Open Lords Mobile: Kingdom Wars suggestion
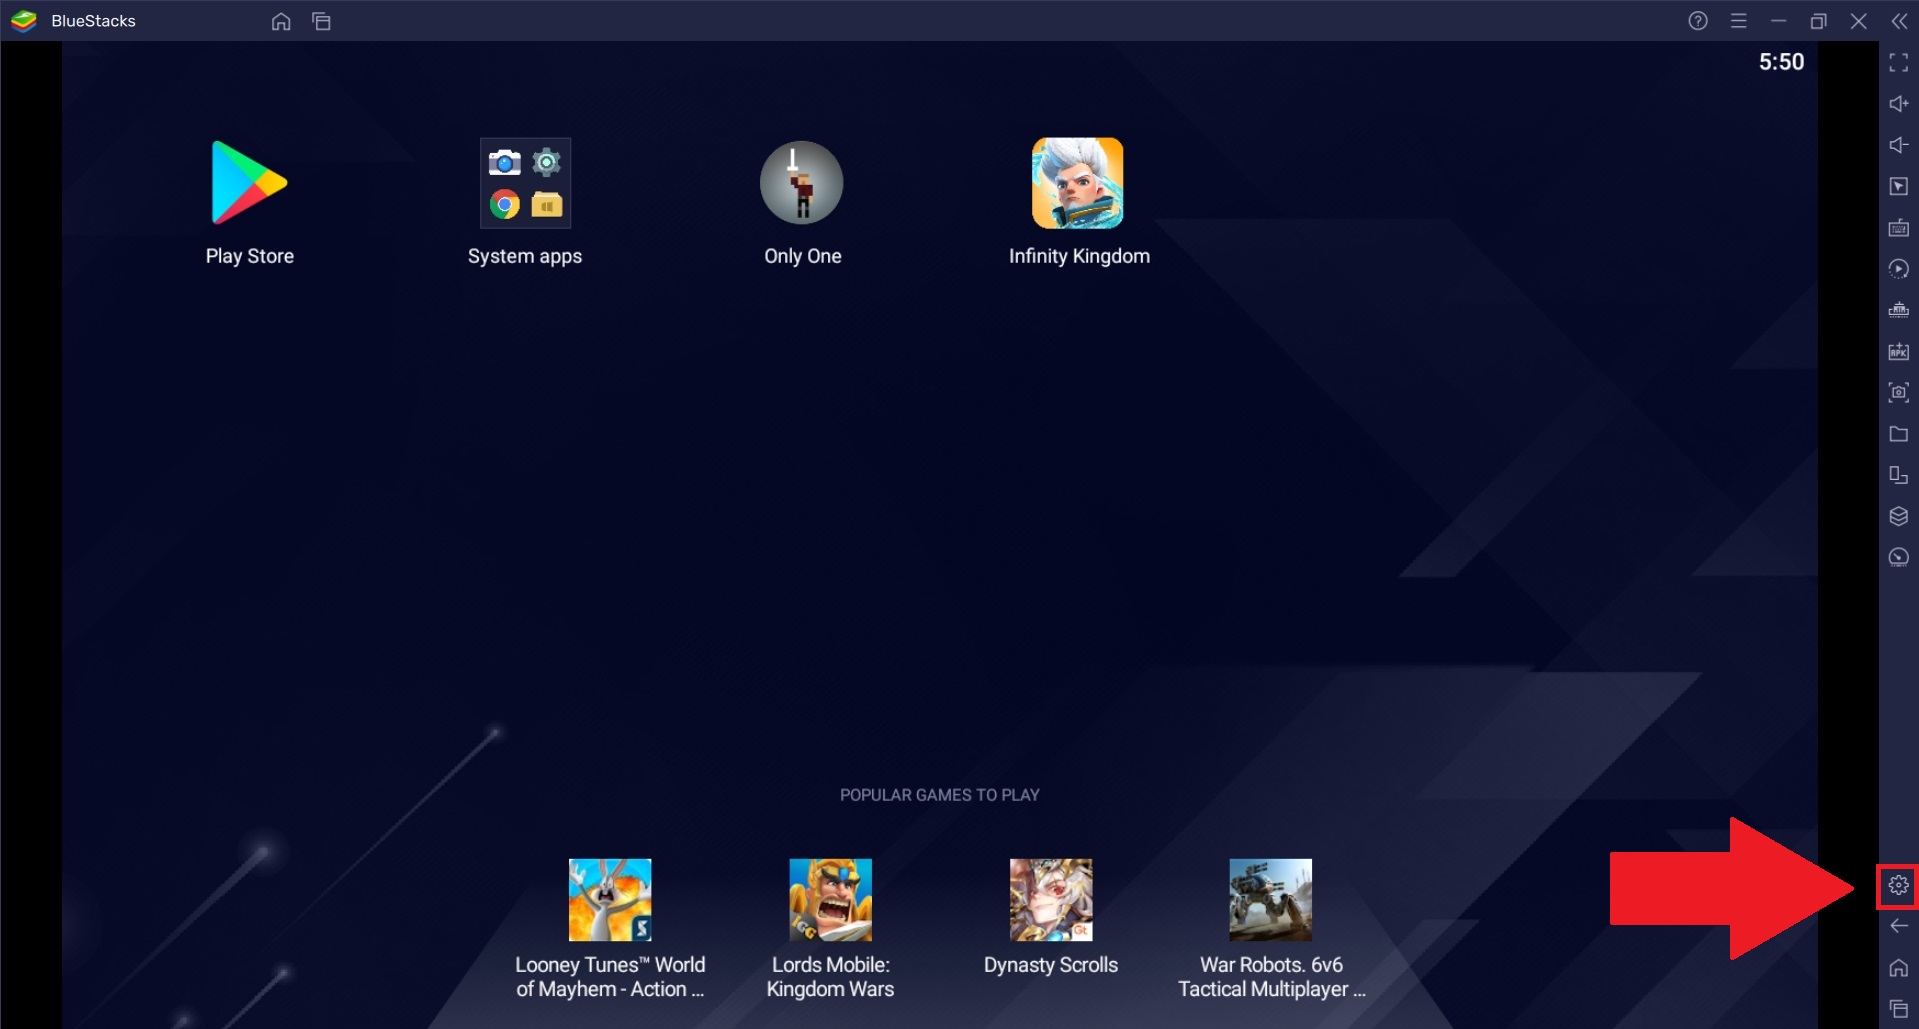The height and width of the screenshot is (1029, 1919). tap(830, 900)
